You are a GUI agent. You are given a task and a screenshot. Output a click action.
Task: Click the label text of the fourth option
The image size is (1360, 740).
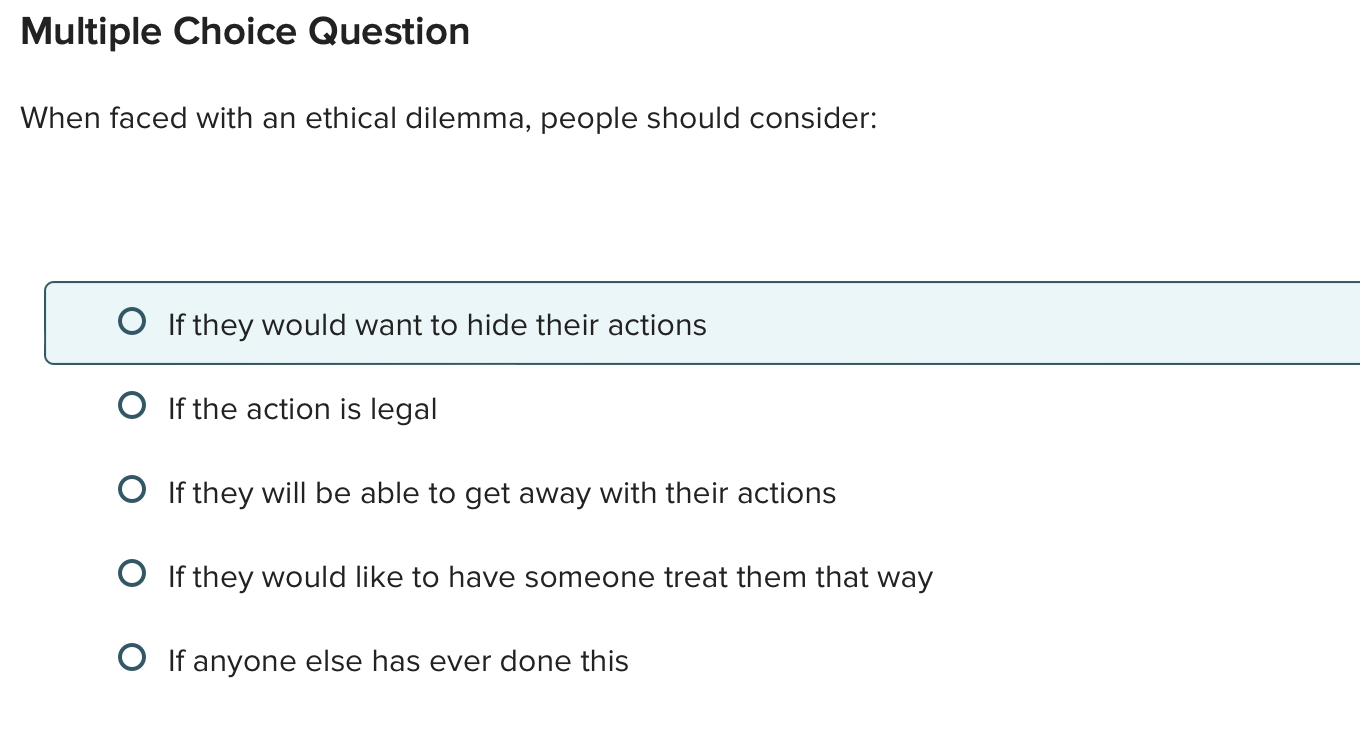tap(550, 577)
